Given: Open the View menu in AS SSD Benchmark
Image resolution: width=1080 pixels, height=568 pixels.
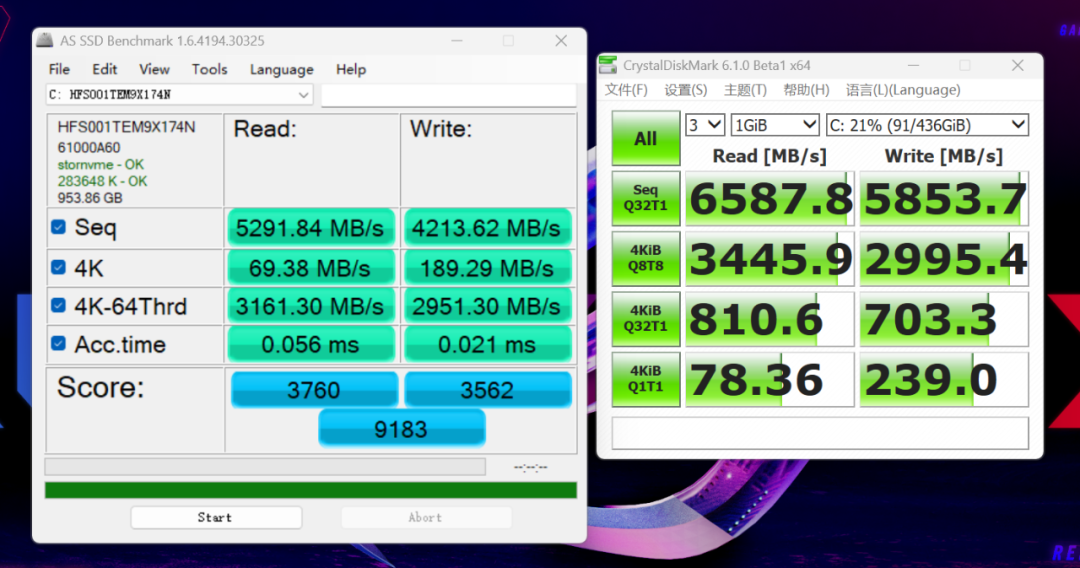Looking at the screenshot, I should pos(154,69).
